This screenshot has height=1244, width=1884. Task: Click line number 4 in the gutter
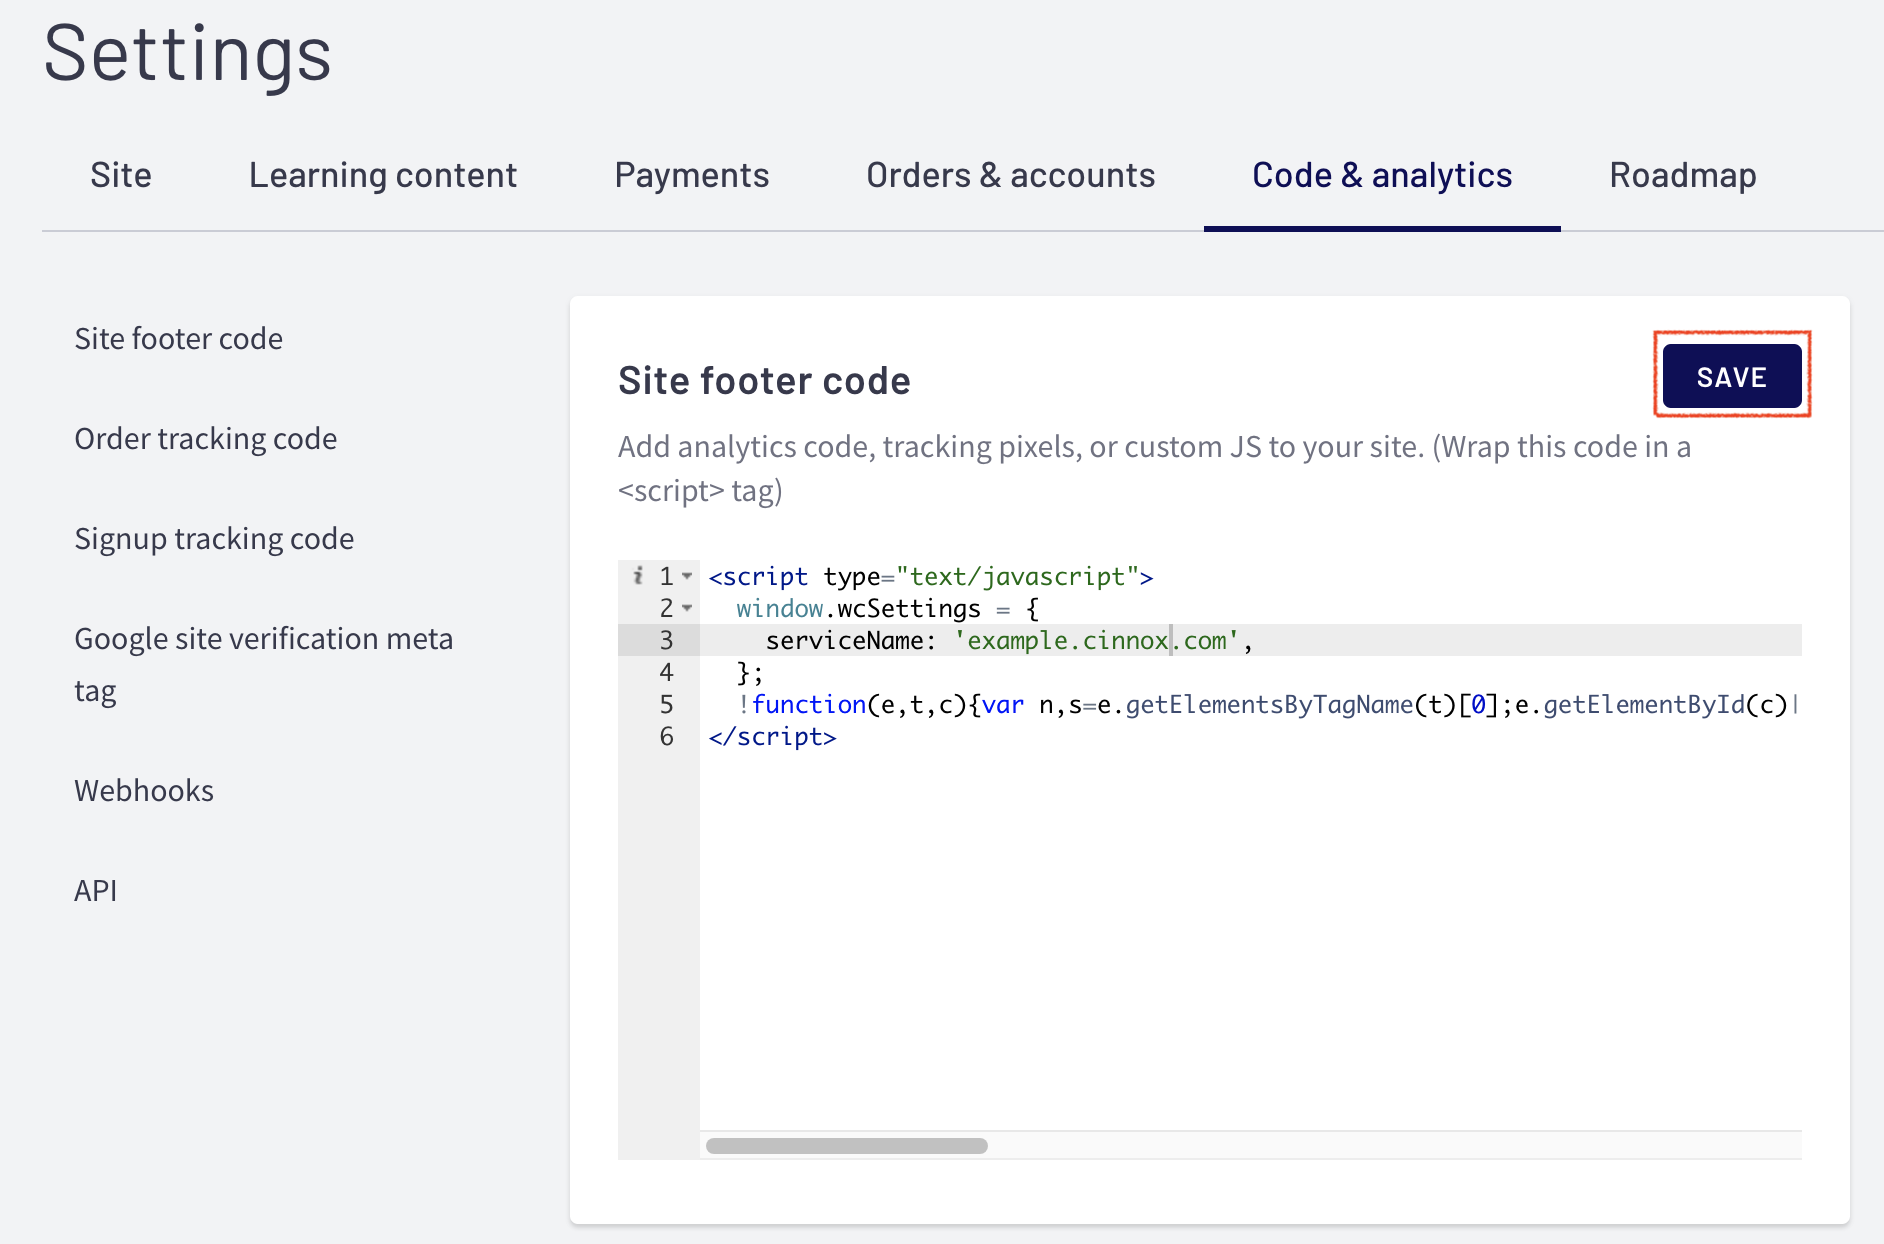click(667, 673)
